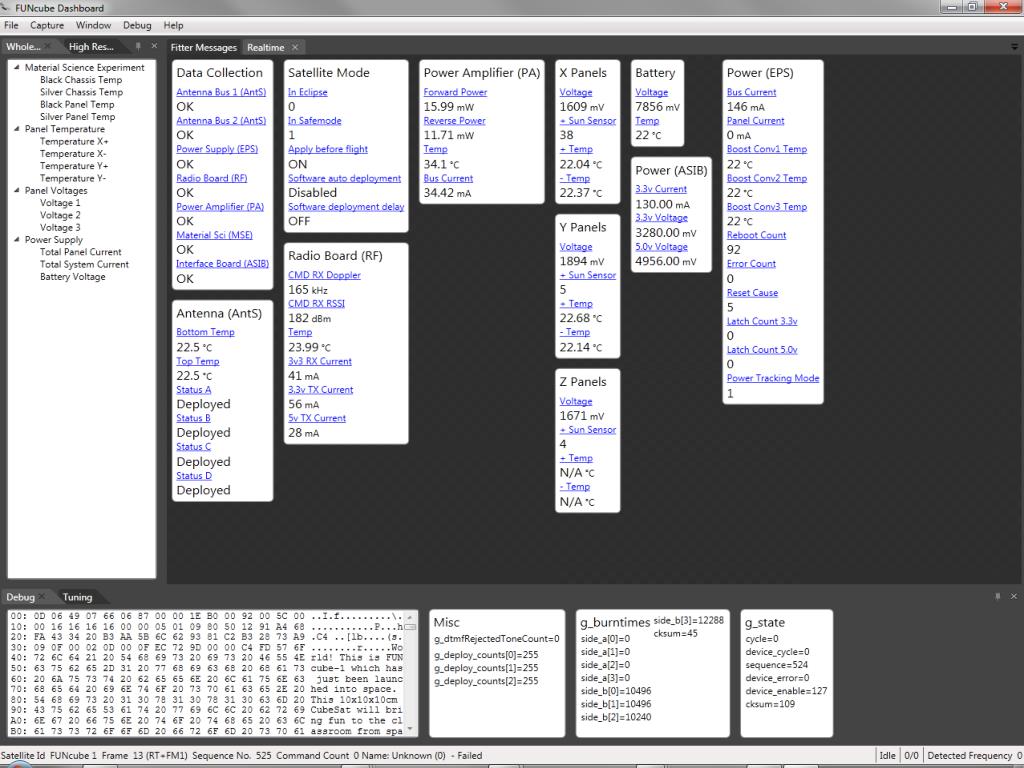Open the document pane options dropdown
Screen dimensions: 1024x768
click(1014, 47)
